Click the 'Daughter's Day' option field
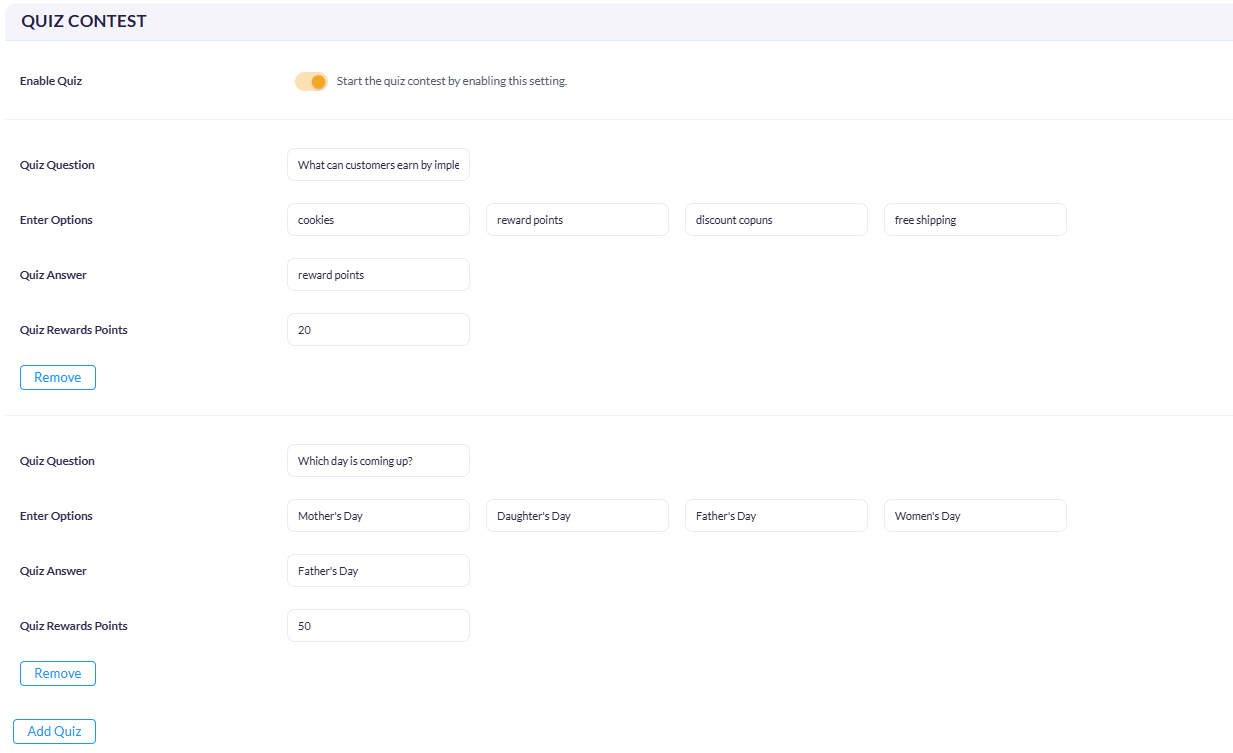The width and height of the screenshot is (1233, 753). pyautogui.click(x=577, y=516)
